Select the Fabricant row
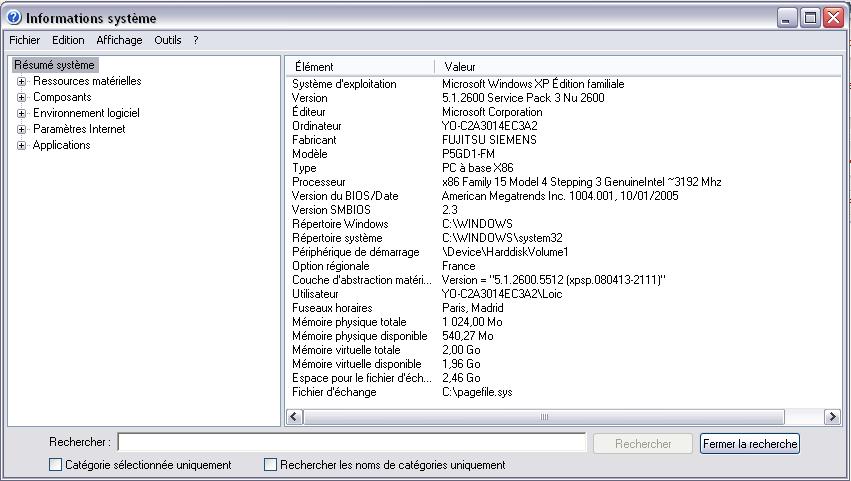This screenshot has width=851, height=481. (x=563, y=140)
